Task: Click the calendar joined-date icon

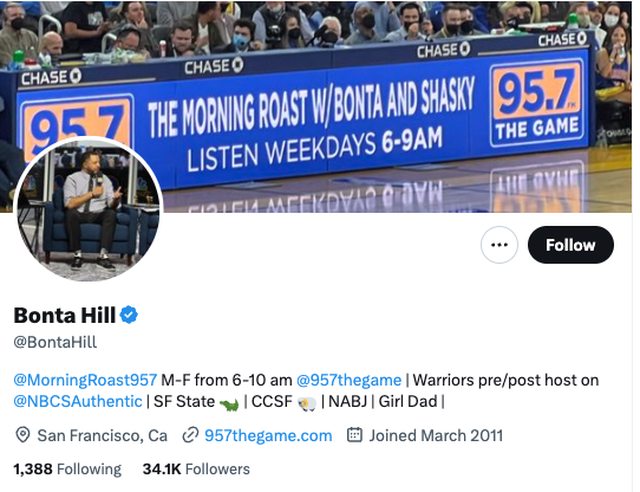Action: (354, 435)
